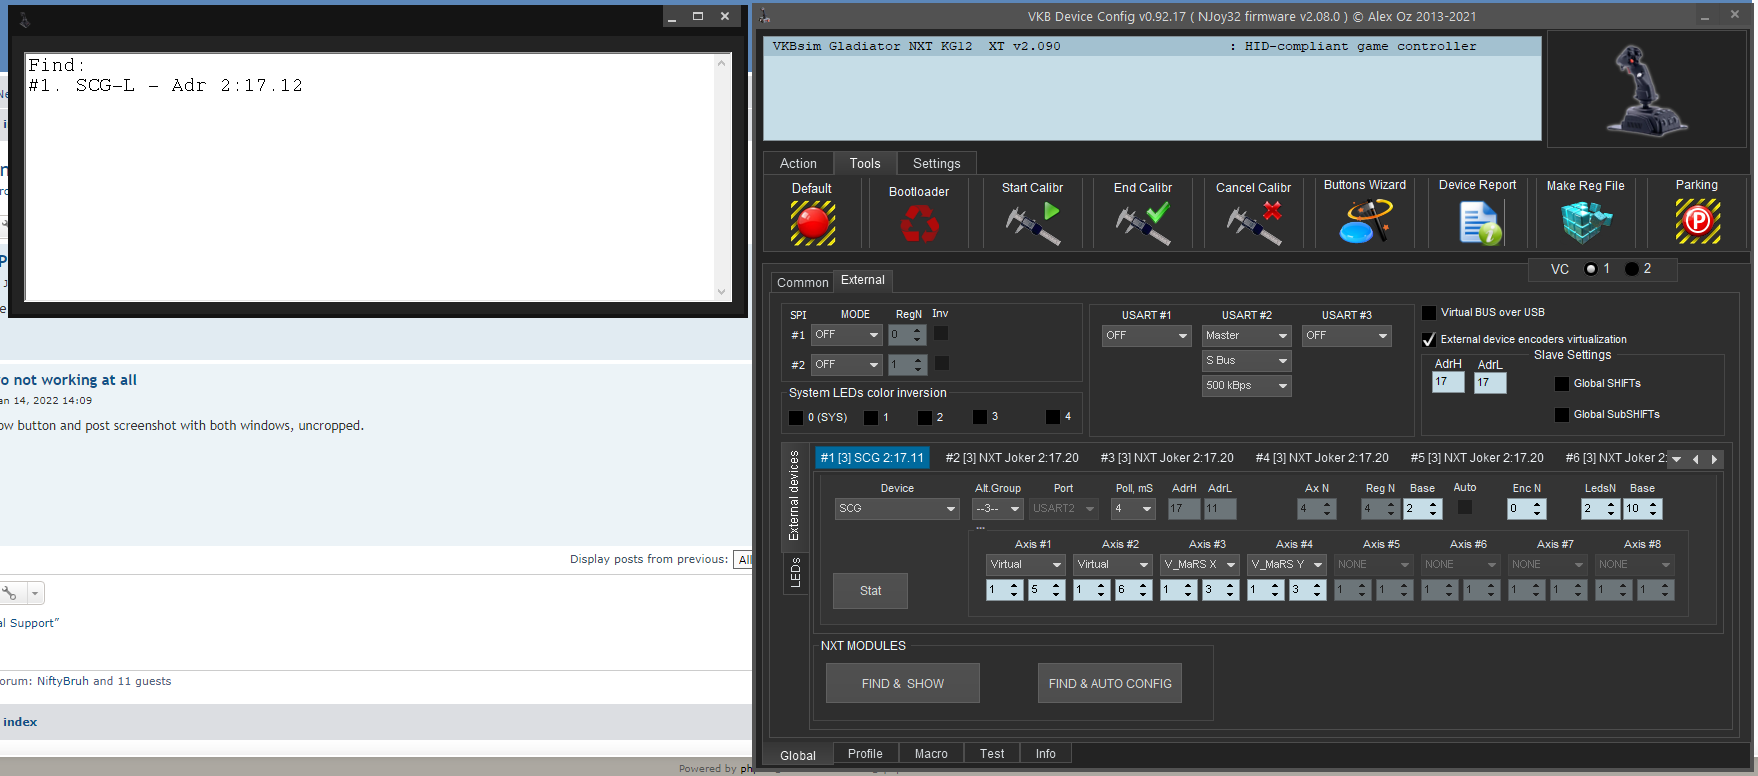This screenshot has height=776, width=1758.
Task: Open SPI #2 MODE dropdown
Action: tap(846, 365)
